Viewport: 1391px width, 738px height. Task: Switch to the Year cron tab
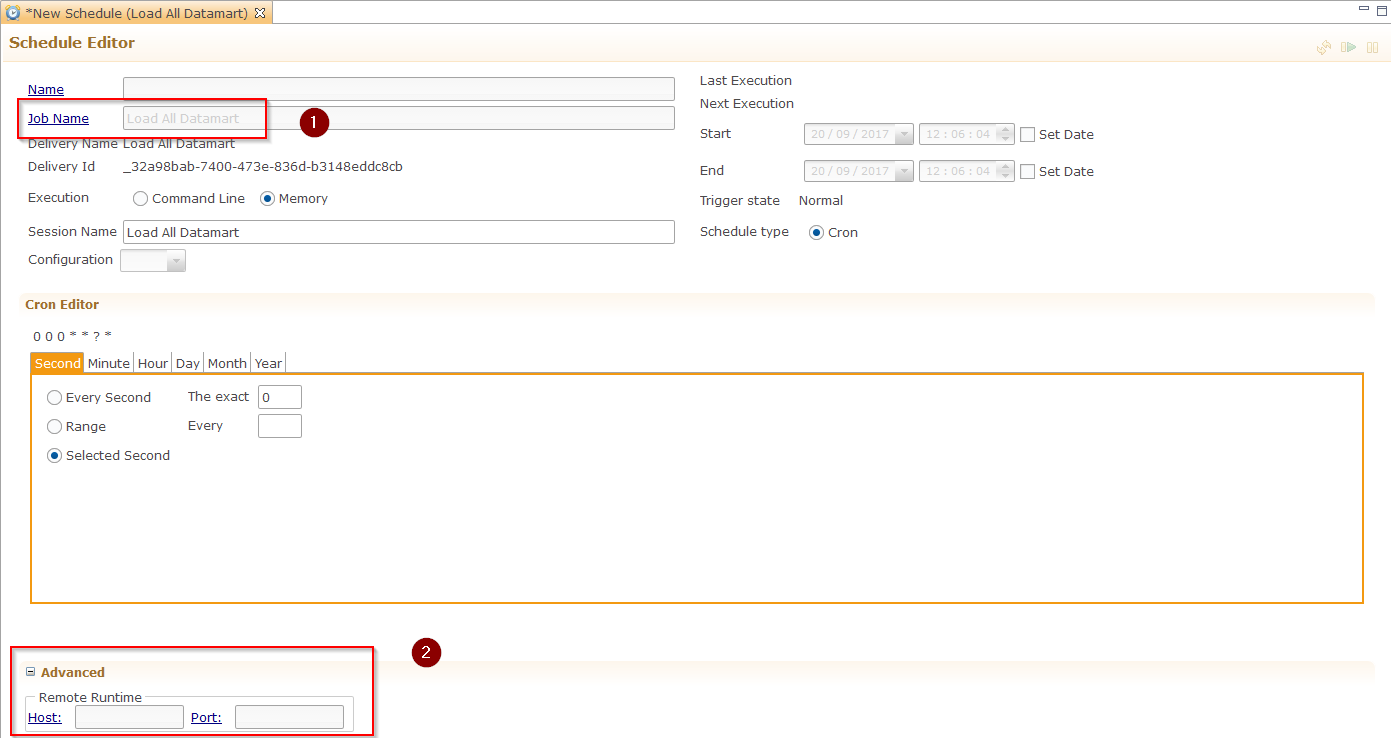(x=268, y=363)
